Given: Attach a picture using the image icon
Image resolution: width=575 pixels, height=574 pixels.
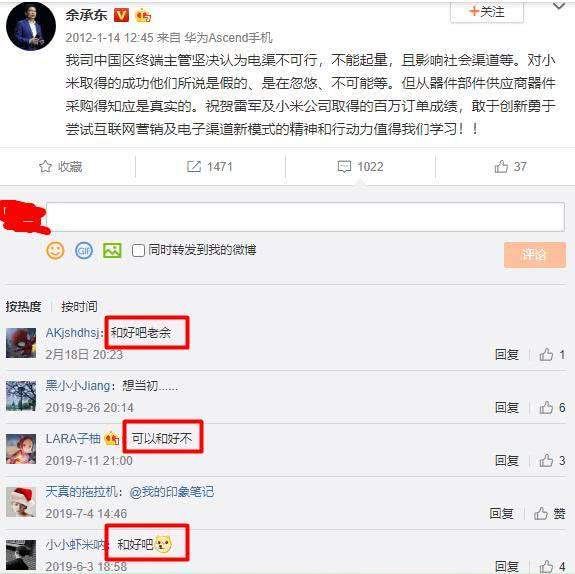Looking at the screenshot, I should tap(112, 251).
